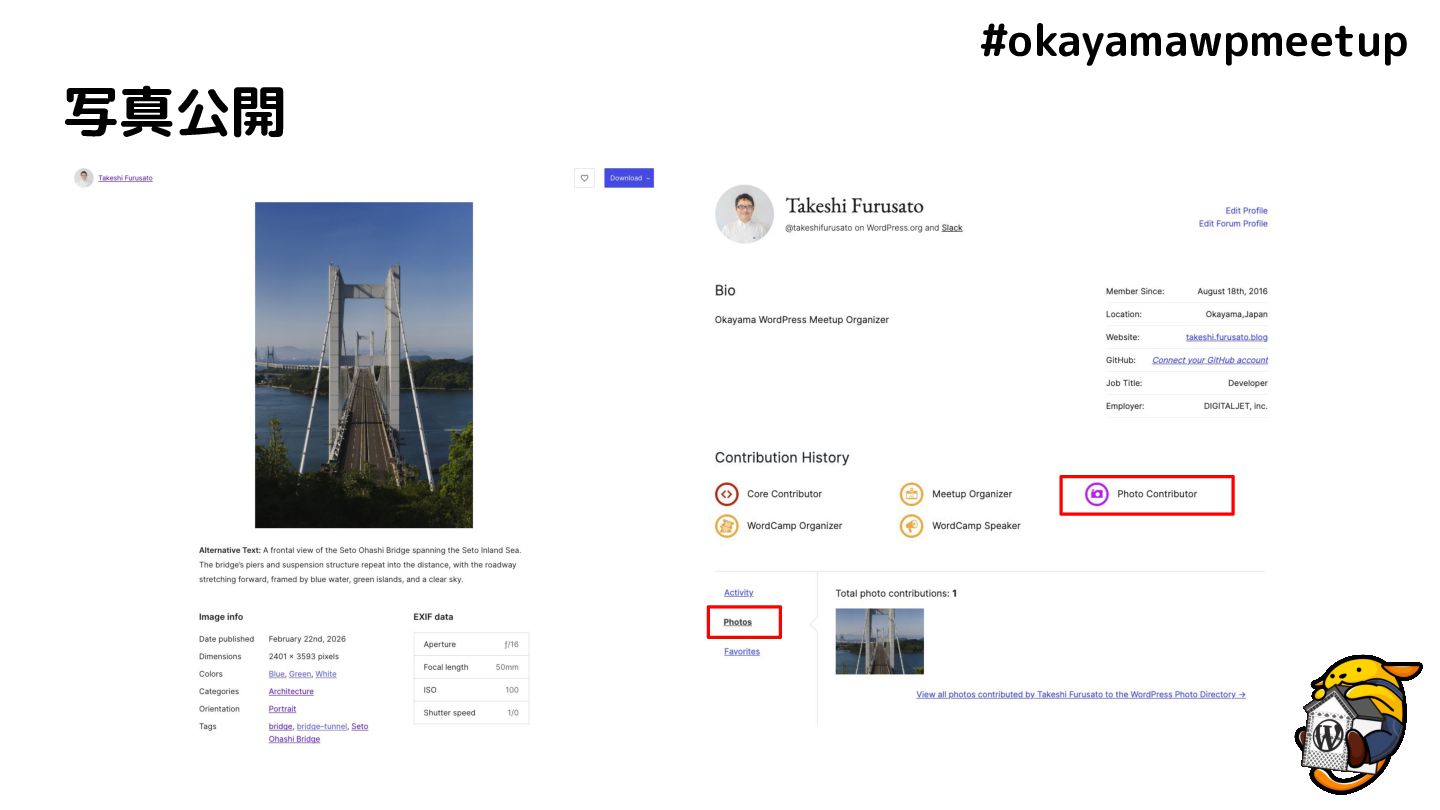Click the White color link
The image size is (1440, 810).
[x=326, y=674]
